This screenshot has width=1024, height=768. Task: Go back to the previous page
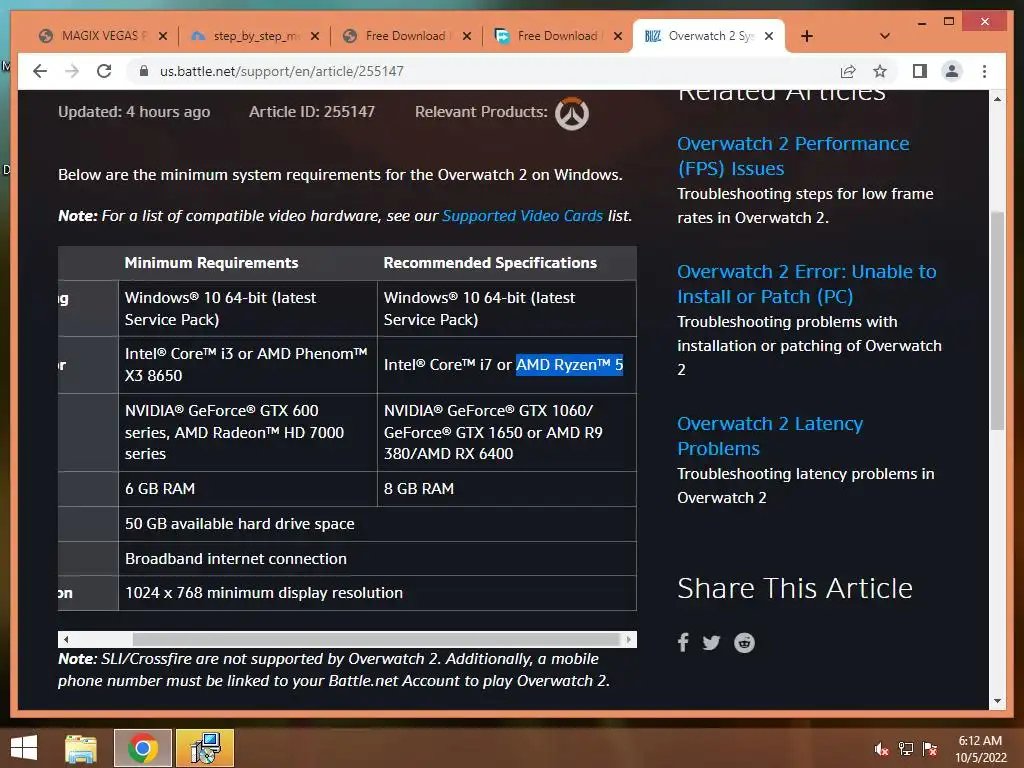click(x=40, y=71)
